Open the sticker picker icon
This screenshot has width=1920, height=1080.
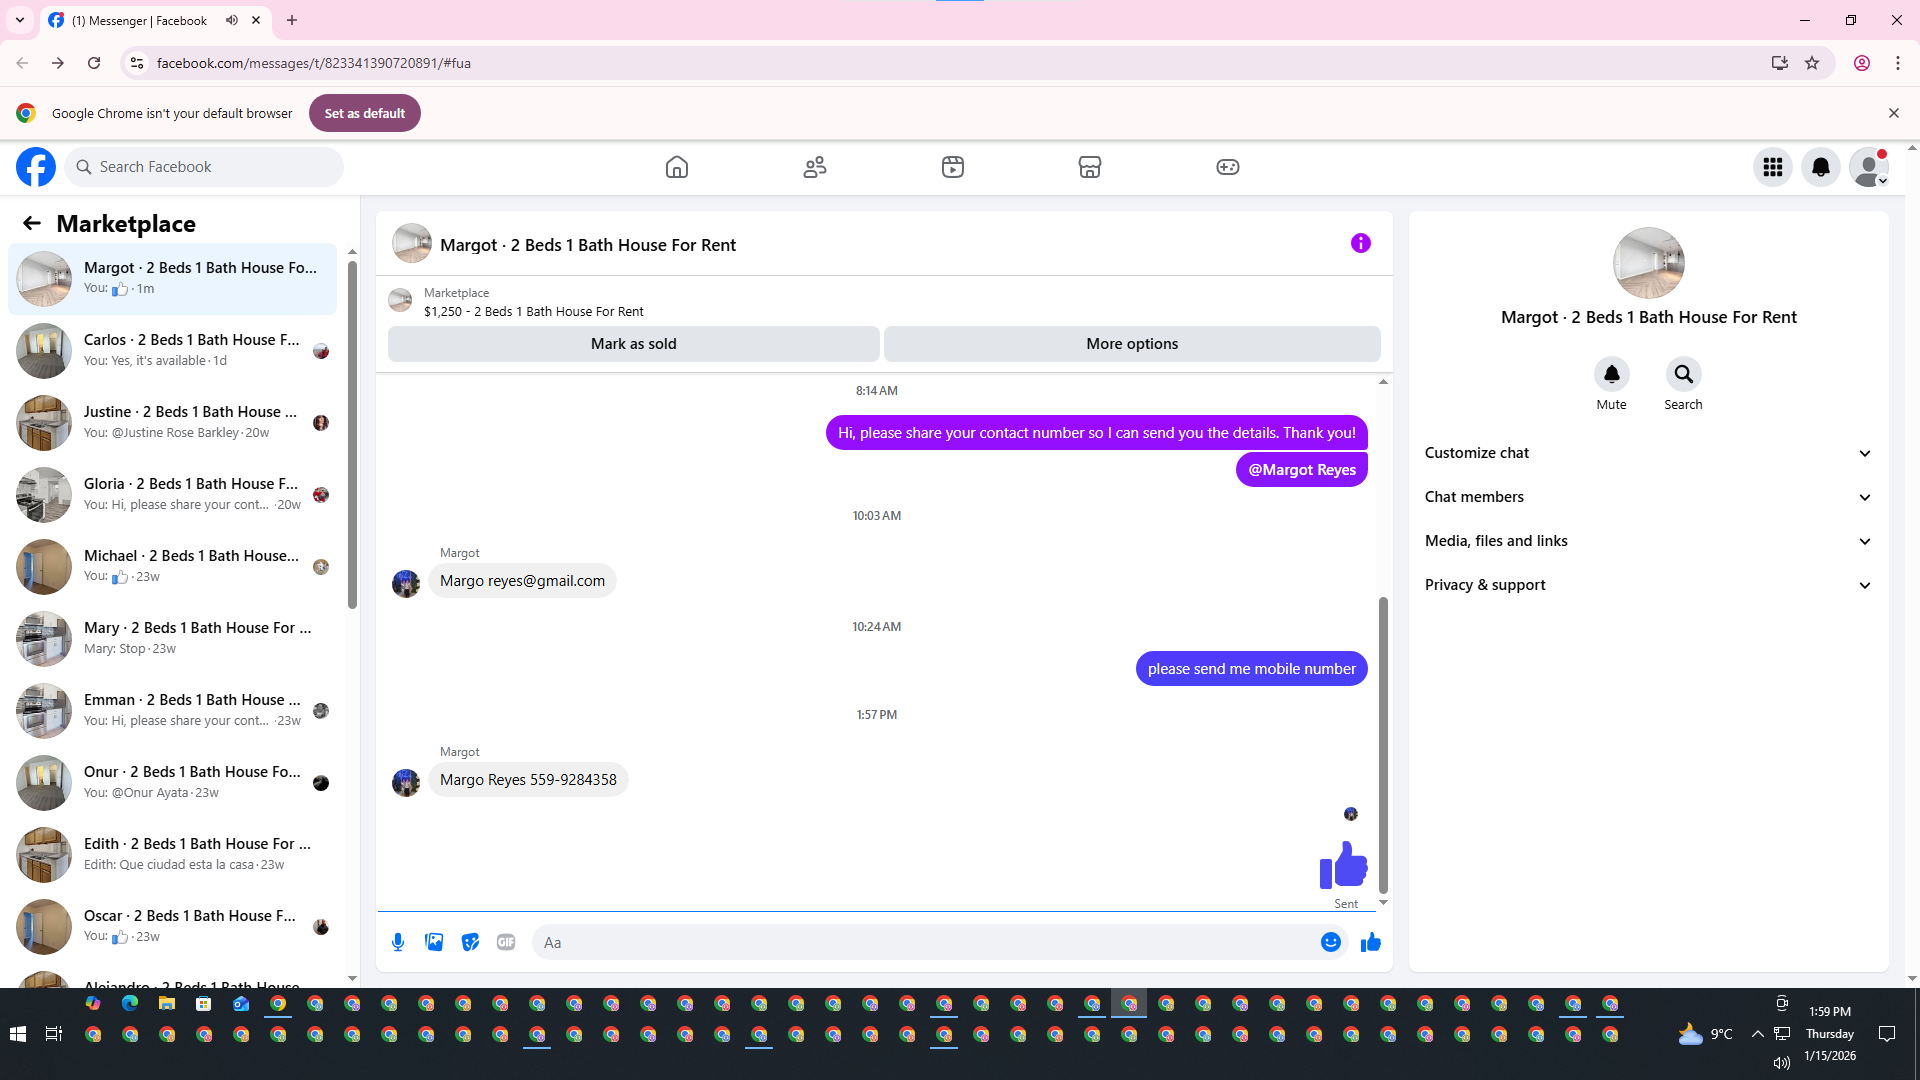[x=470, y=942]
